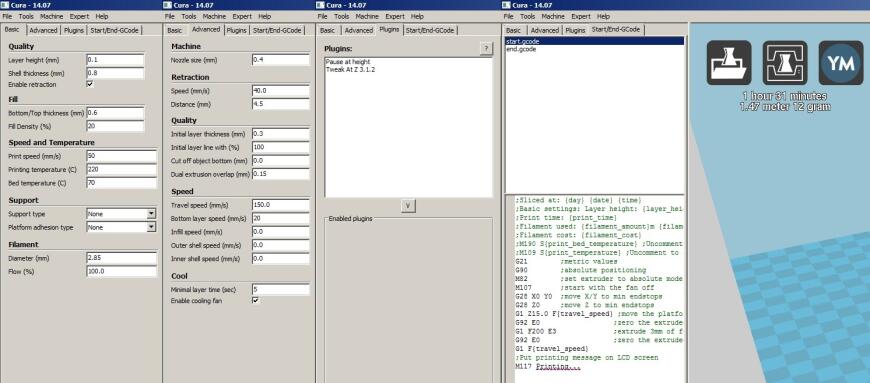Screen dimensions: 870x383
Task: Click the Cut off object bottom field
Action: pos(280,160)
